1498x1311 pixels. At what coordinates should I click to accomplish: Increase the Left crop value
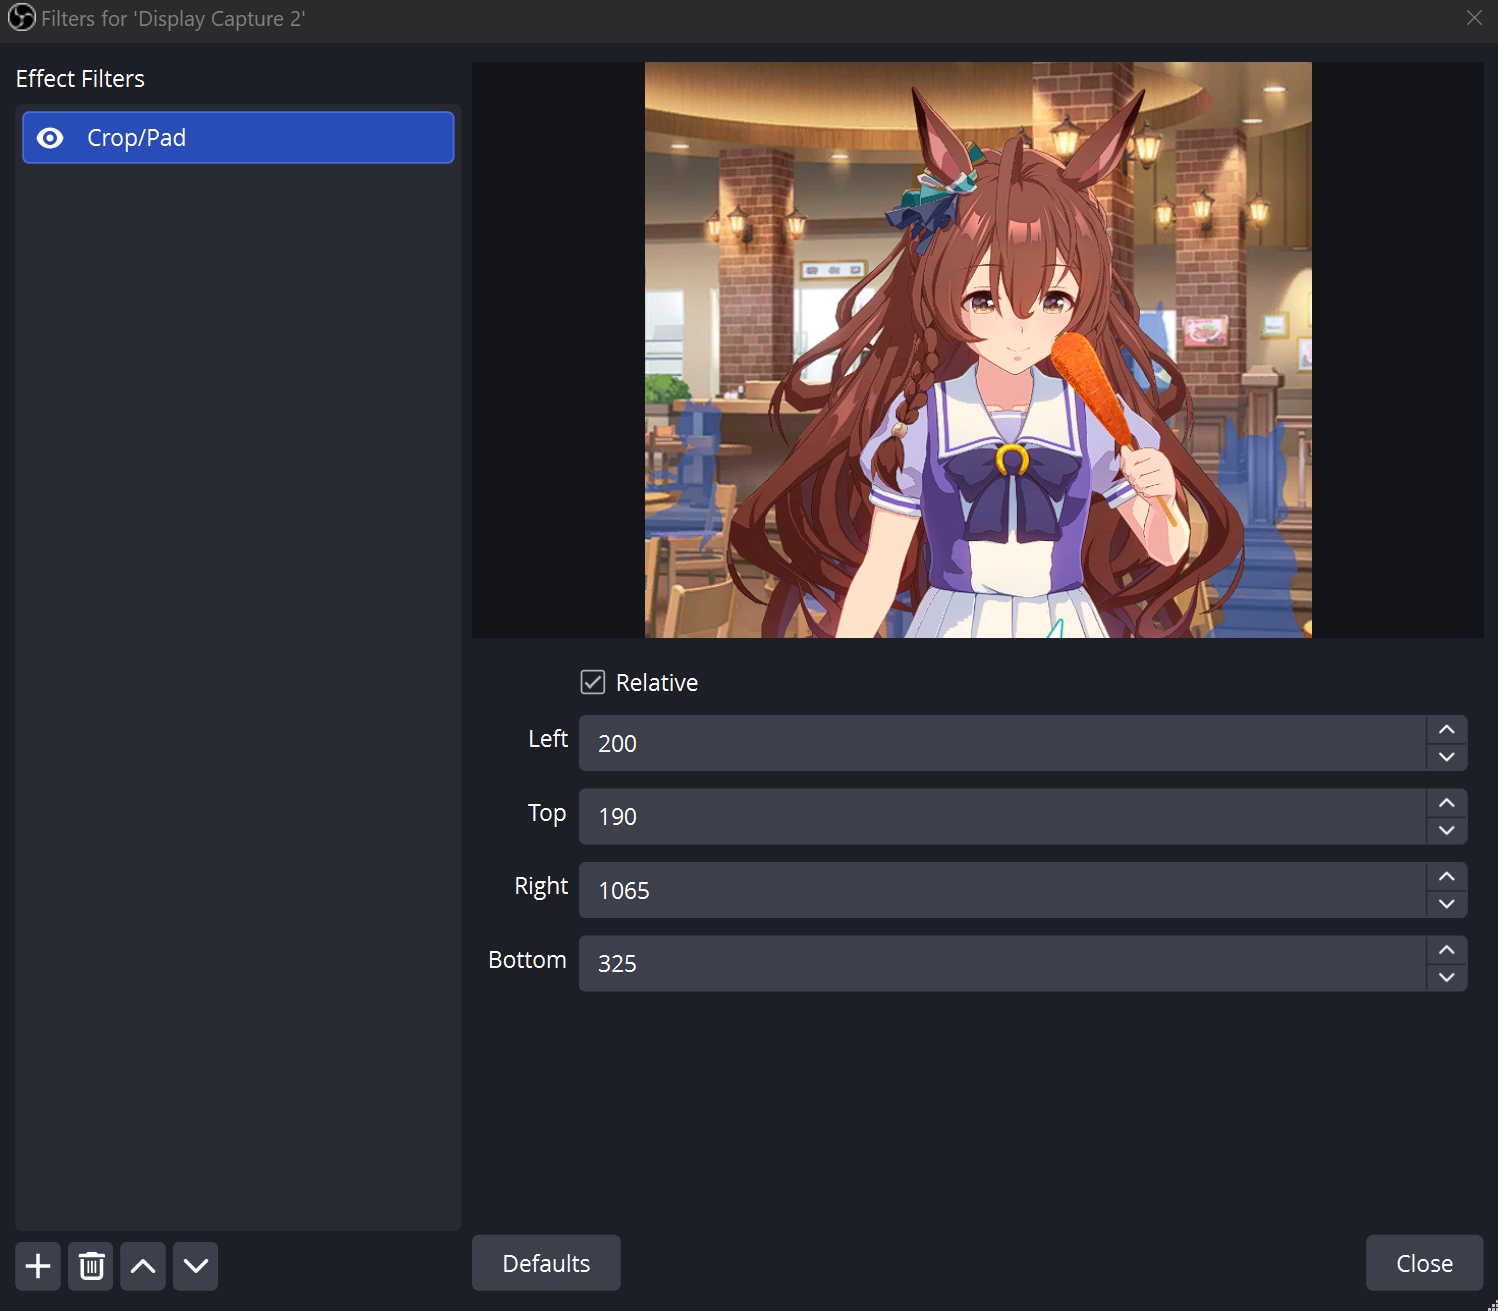[1447, 729]
